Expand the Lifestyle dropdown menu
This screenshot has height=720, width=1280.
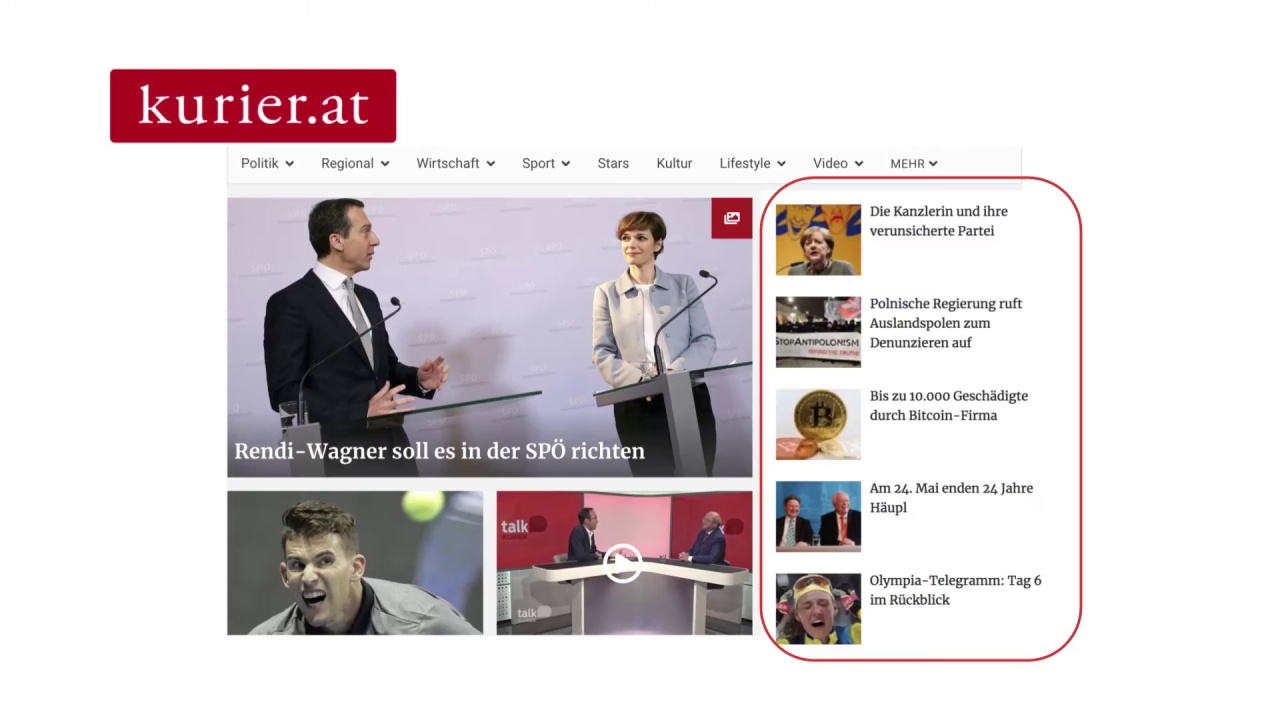(x=752, y=163)
